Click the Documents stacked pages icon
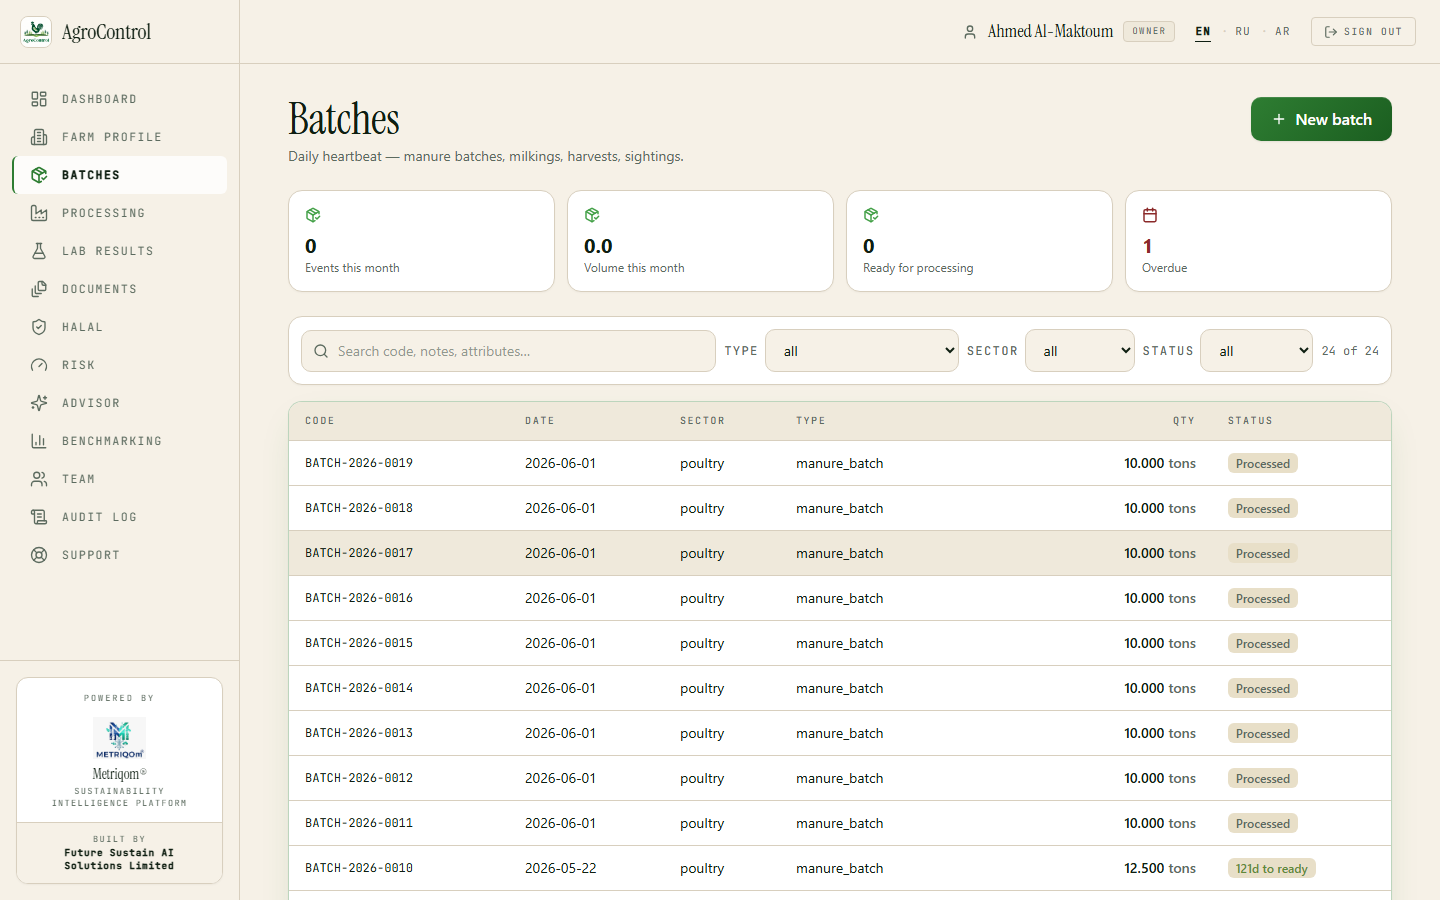 39,289
